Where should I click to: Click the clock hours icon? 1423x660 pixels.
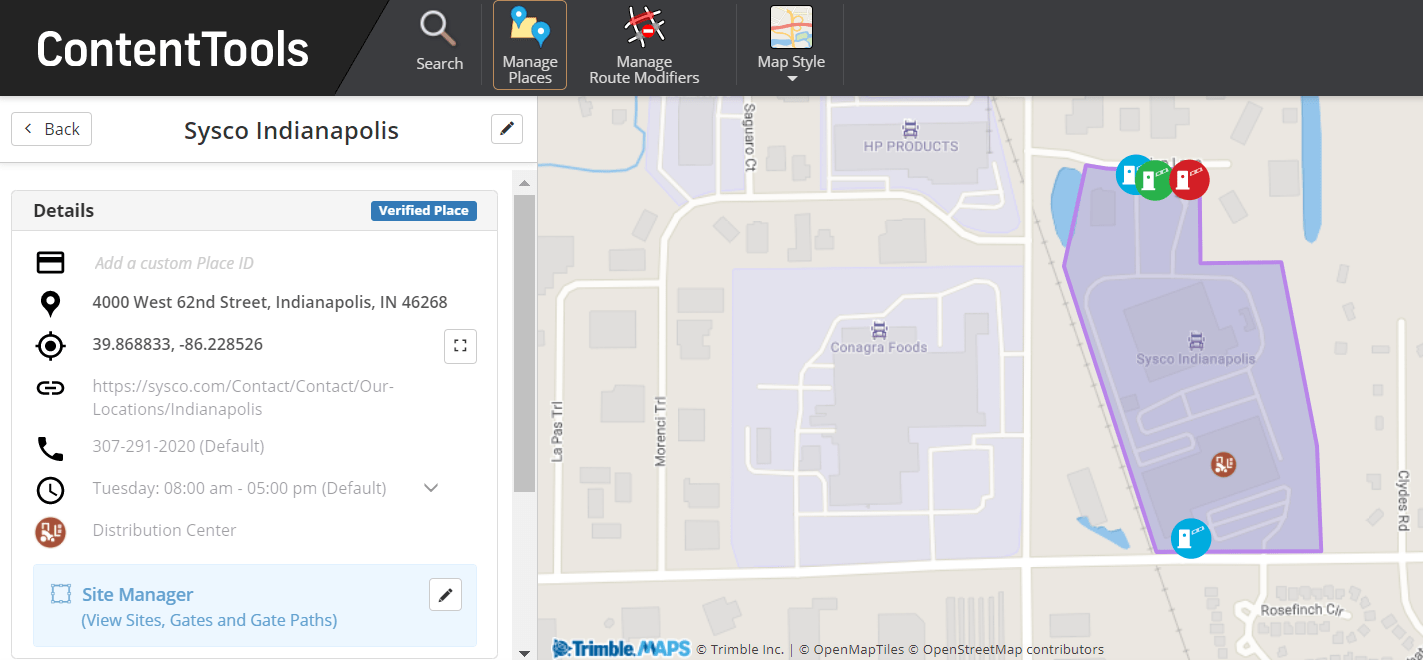[50, 490]
